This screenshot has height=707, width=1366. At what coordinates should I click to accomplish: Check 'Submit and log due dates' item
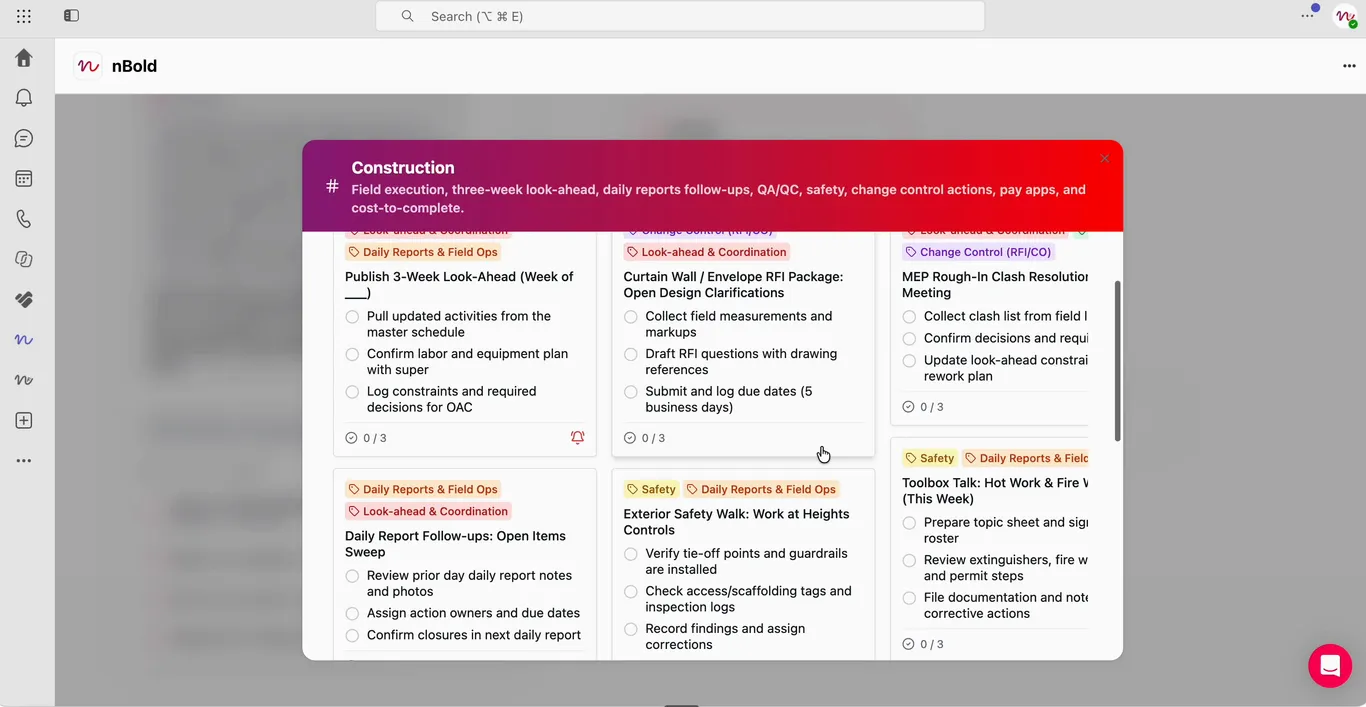tap(631, 392)
